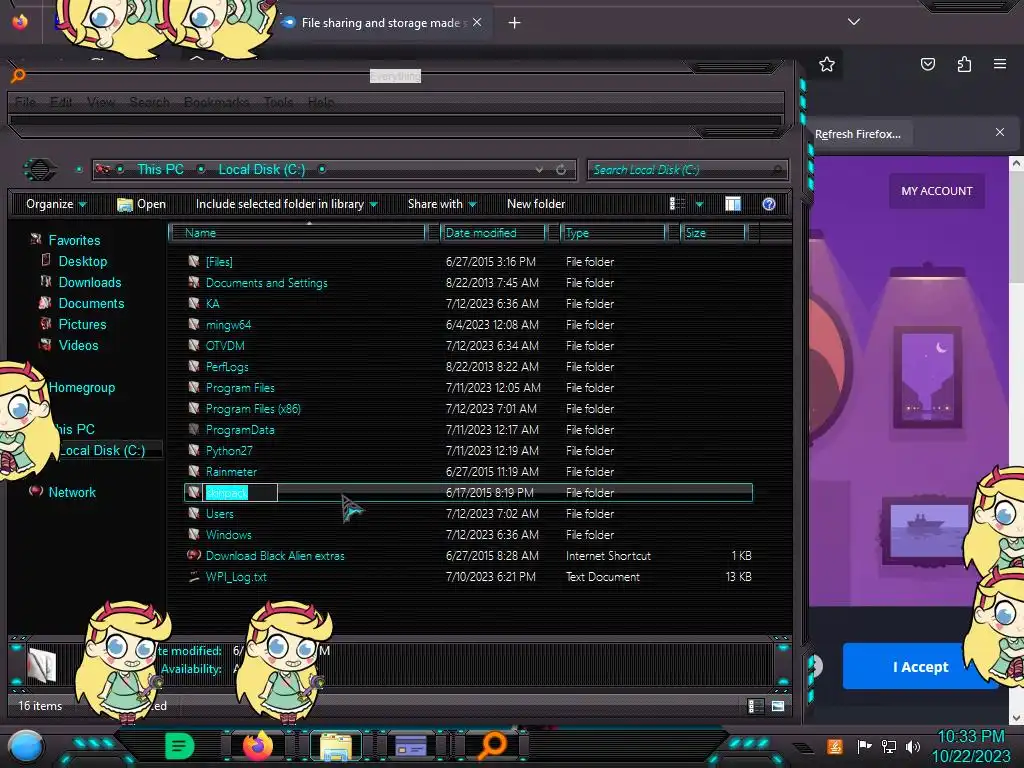Viewport: 1024px width, 768px height.
Task: List all Firefox tabs chevron
Action: tap(853, 22)
